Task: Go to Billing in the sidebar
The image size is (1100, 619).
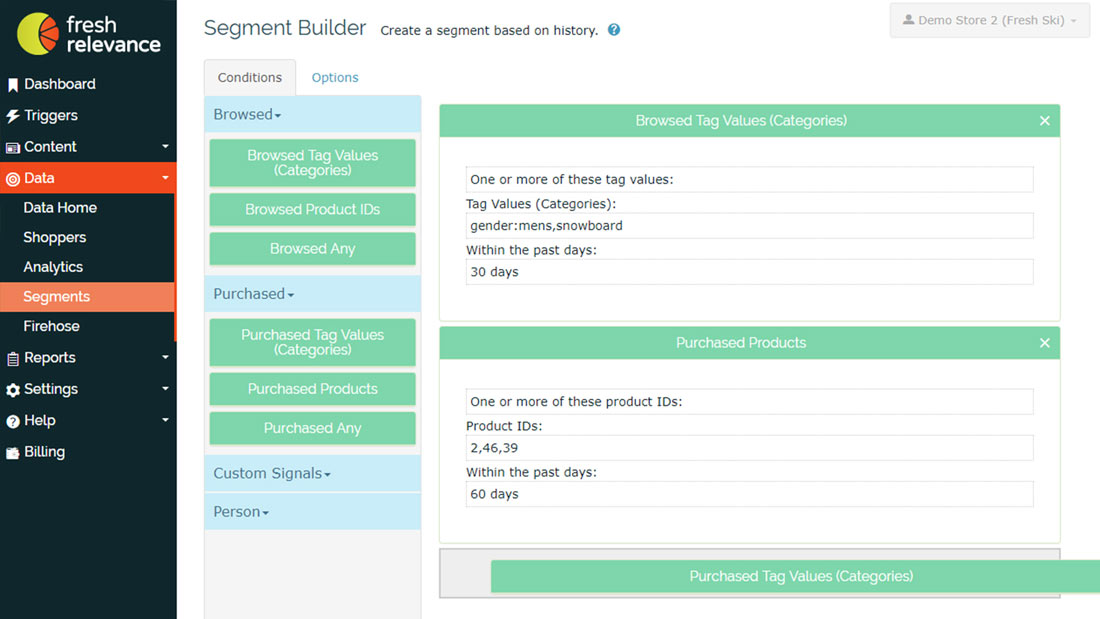Action: click(44, 452)
